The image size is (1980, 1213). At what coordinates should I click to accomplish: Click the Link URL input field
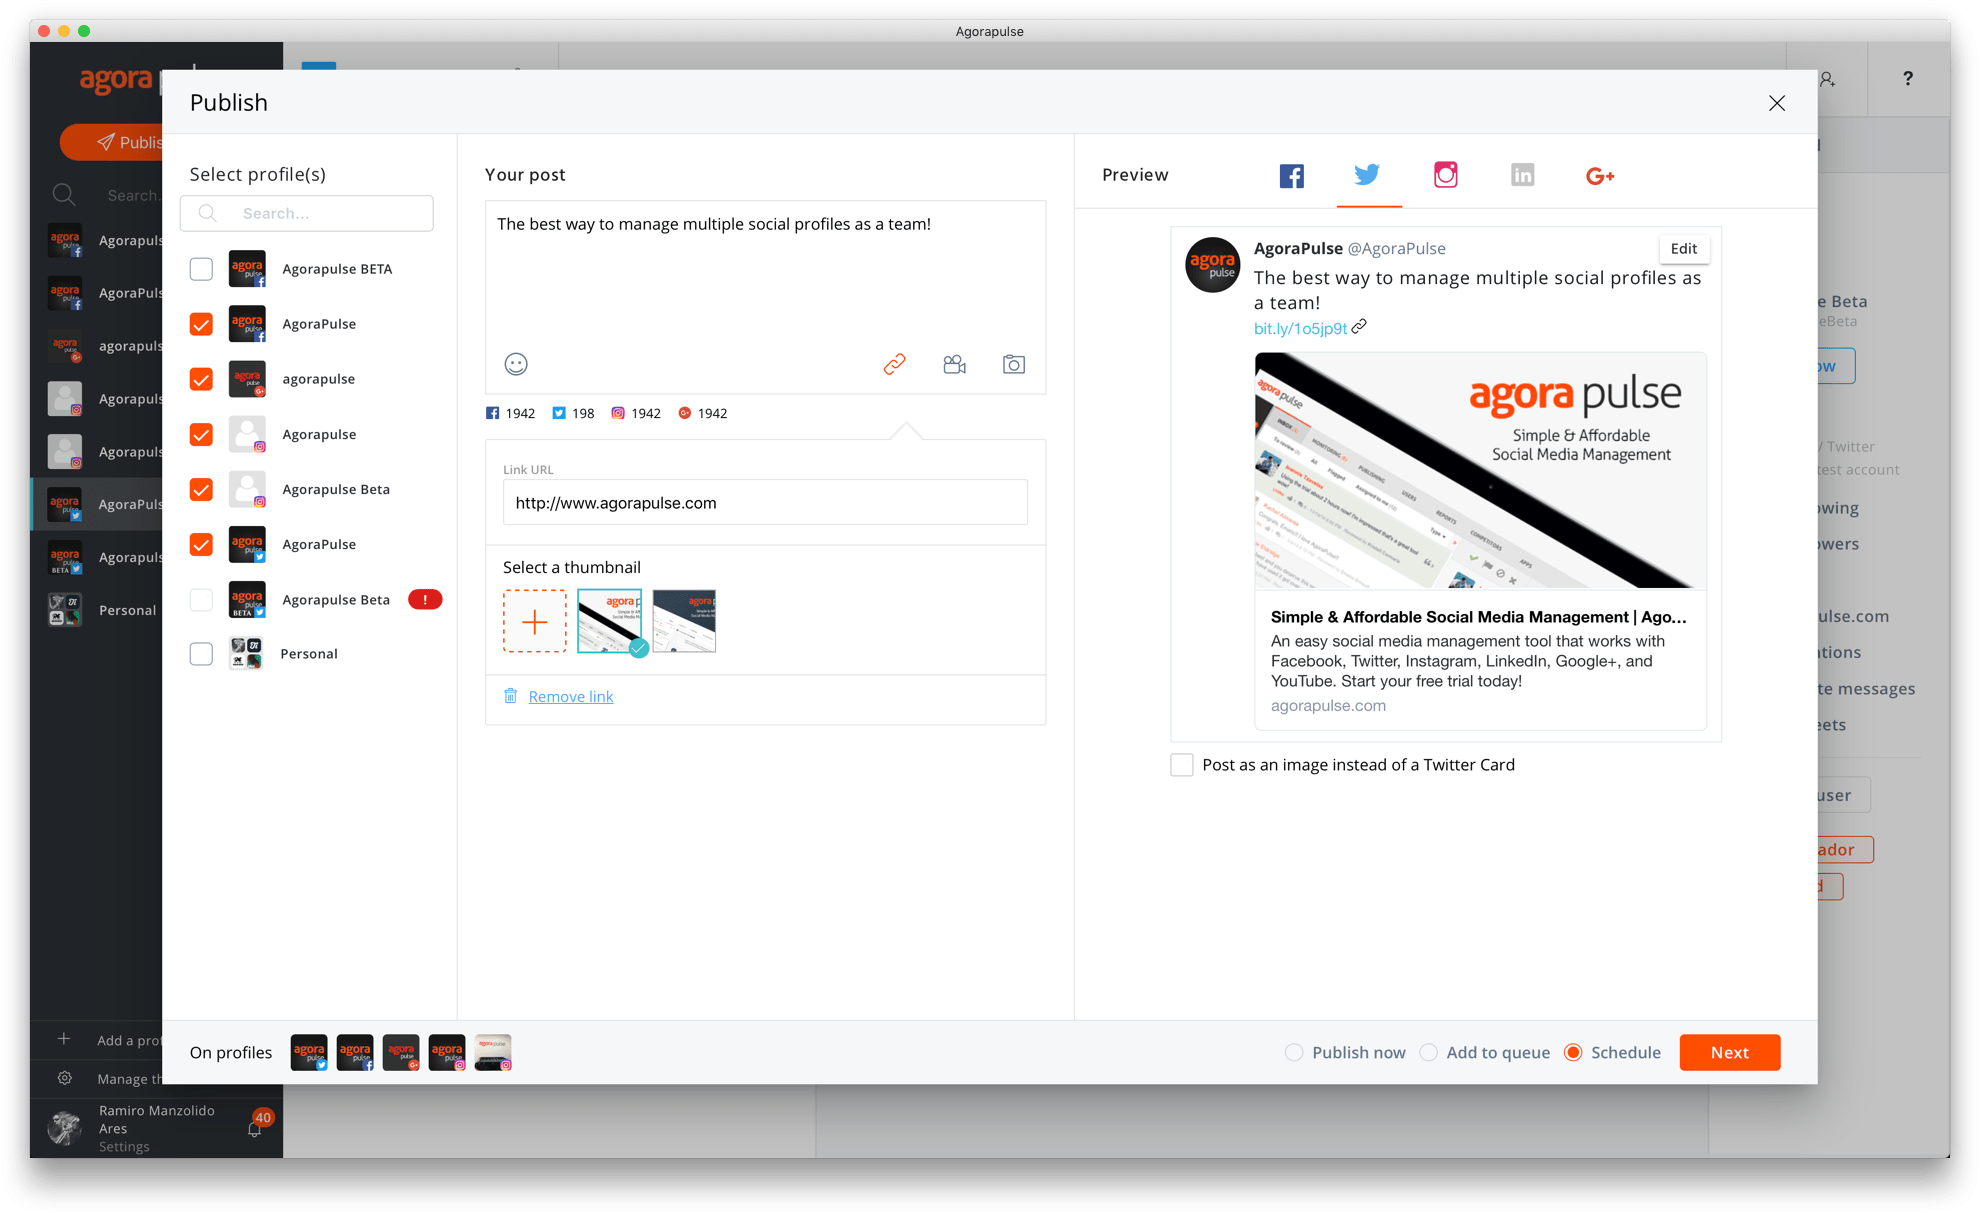tap(767, 502)
